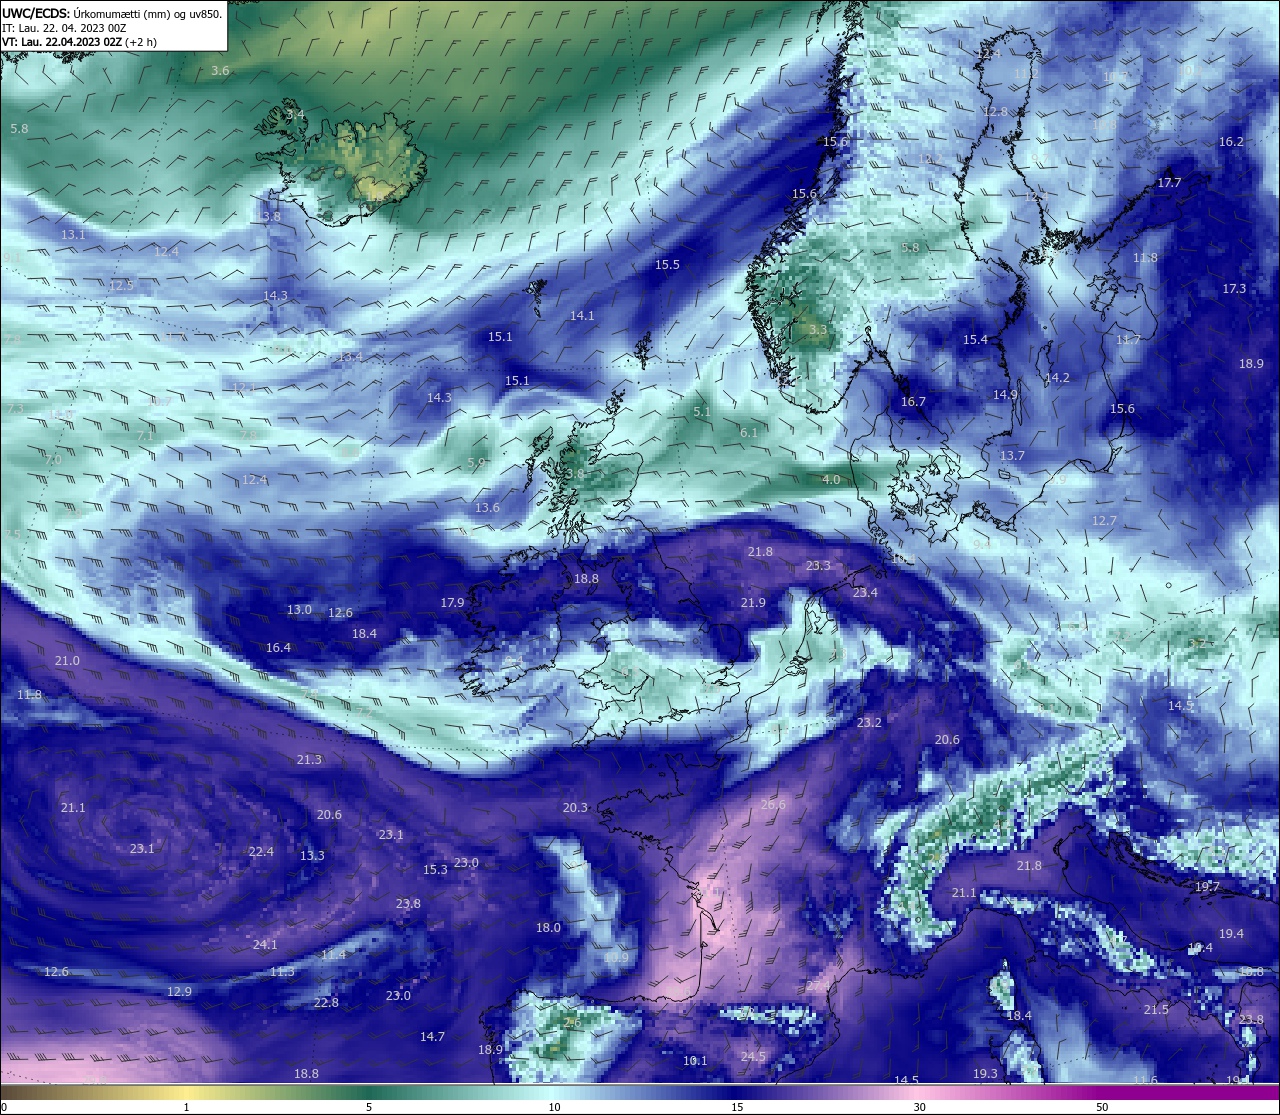Click the '14.9' value on the map

(1005, 395)
